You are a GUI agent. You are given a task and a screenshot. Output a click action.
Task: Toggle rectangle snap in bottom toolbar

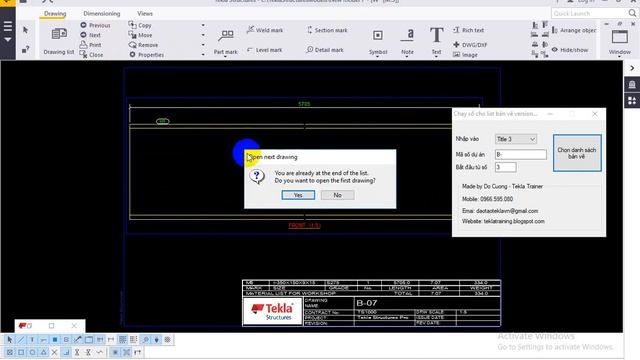pyautogui.click(x=21, y=352)
